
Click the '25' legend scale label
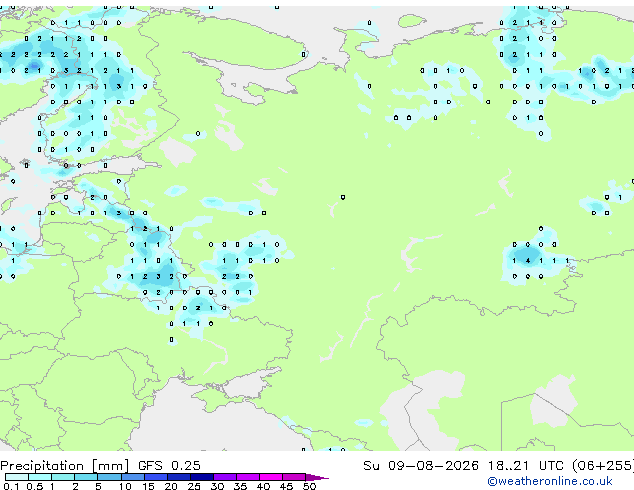coord(194,486)
